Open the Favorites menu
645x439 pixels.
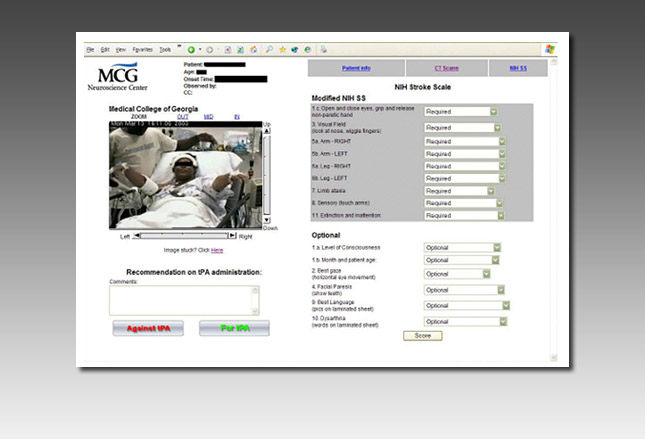point(141,48)
